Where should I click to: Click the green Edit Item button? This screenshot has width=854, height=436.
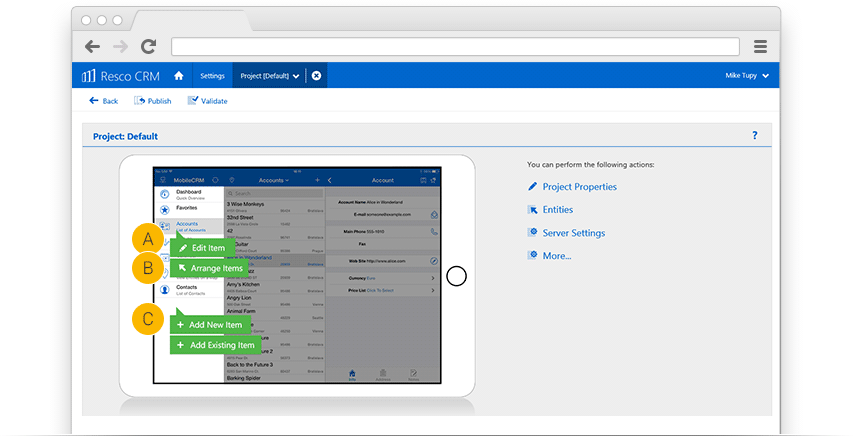pos(202,247)
